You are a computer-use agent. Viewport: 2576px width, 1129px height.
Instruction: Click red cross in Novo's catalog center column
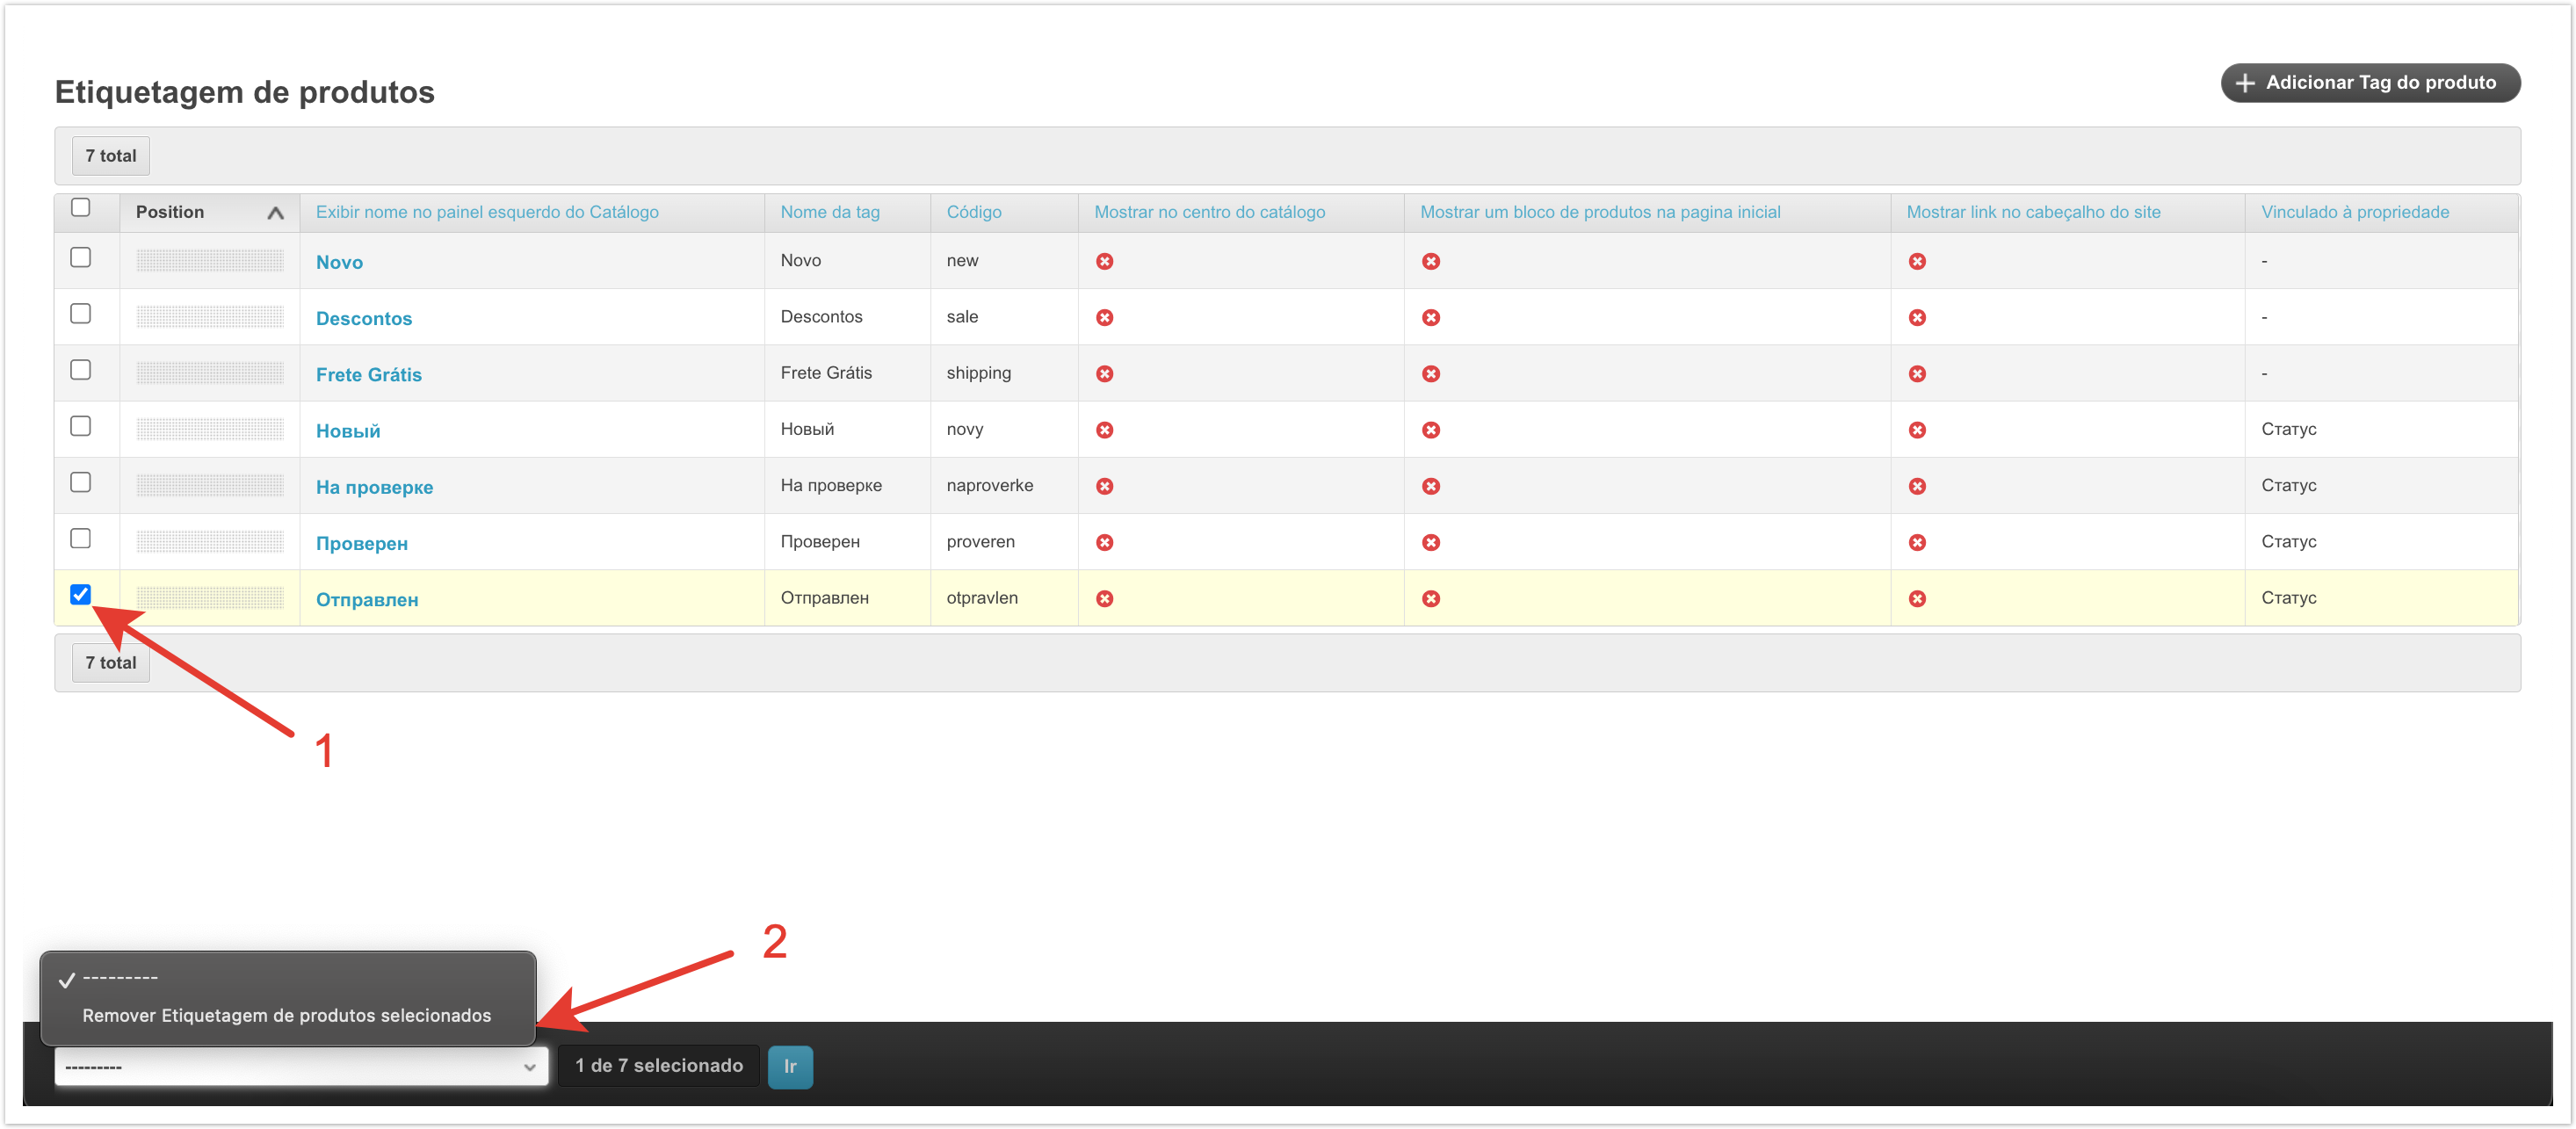click(x=1104, y=261)
